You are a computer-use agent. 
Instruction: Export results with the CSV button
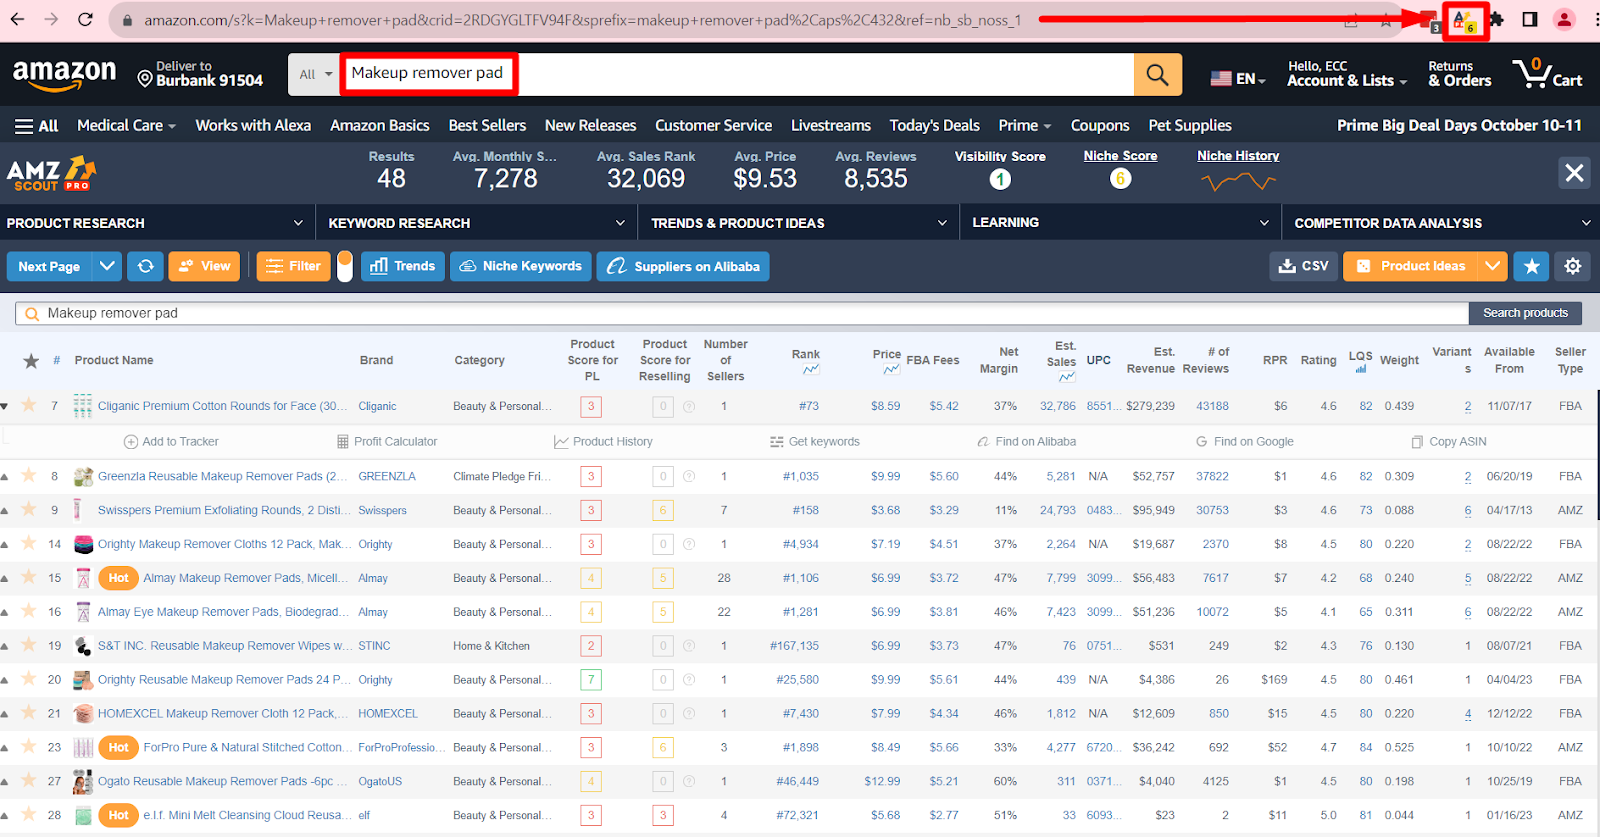1304,266
